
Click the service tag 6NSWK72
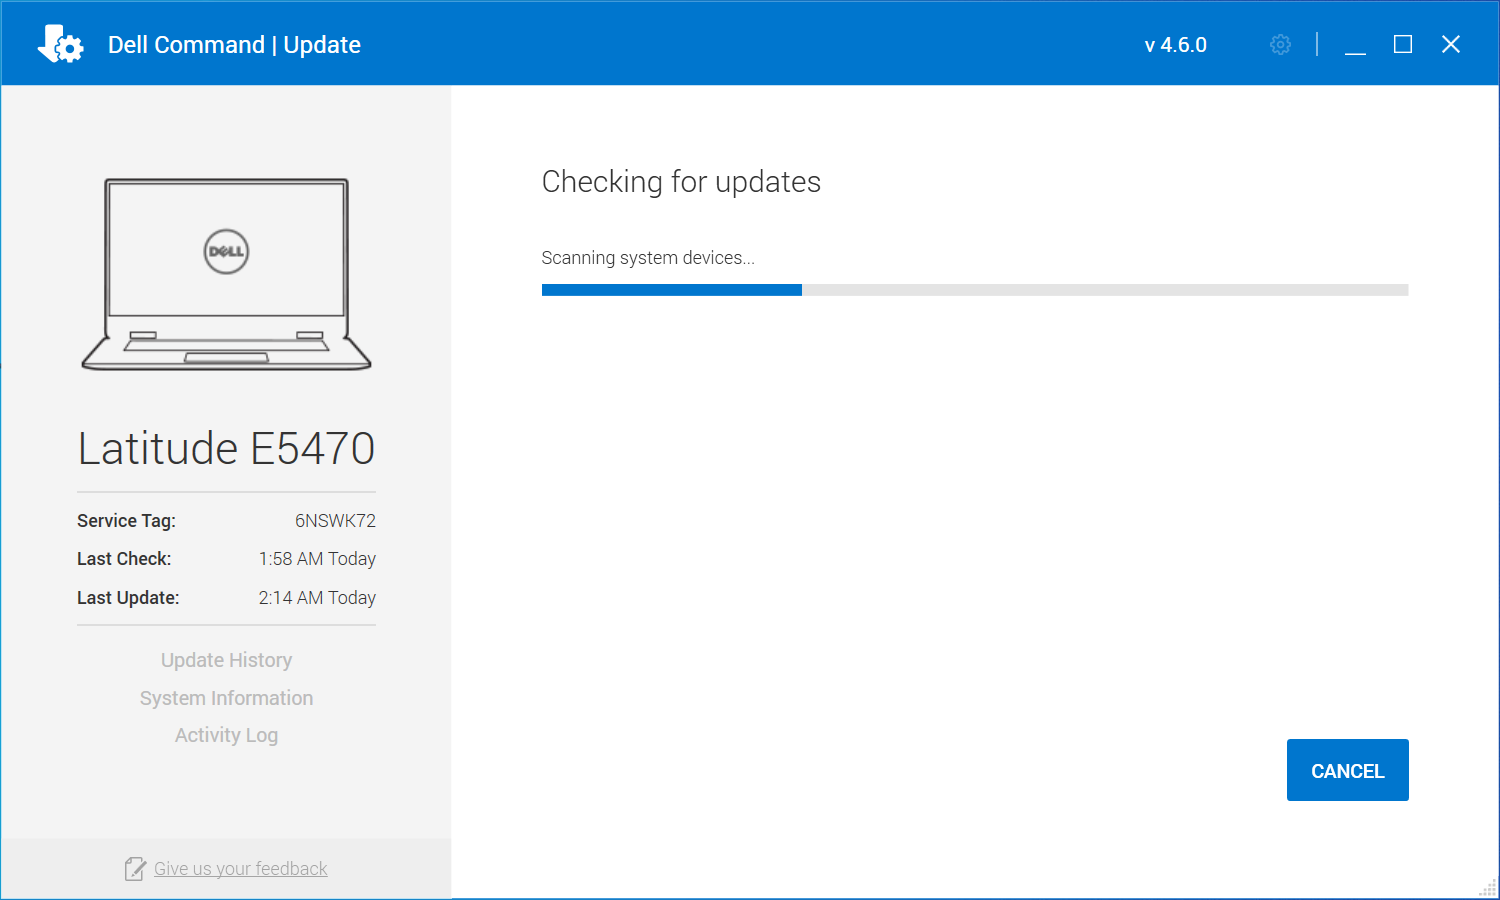pyautogui.click(x=335, y=521)
